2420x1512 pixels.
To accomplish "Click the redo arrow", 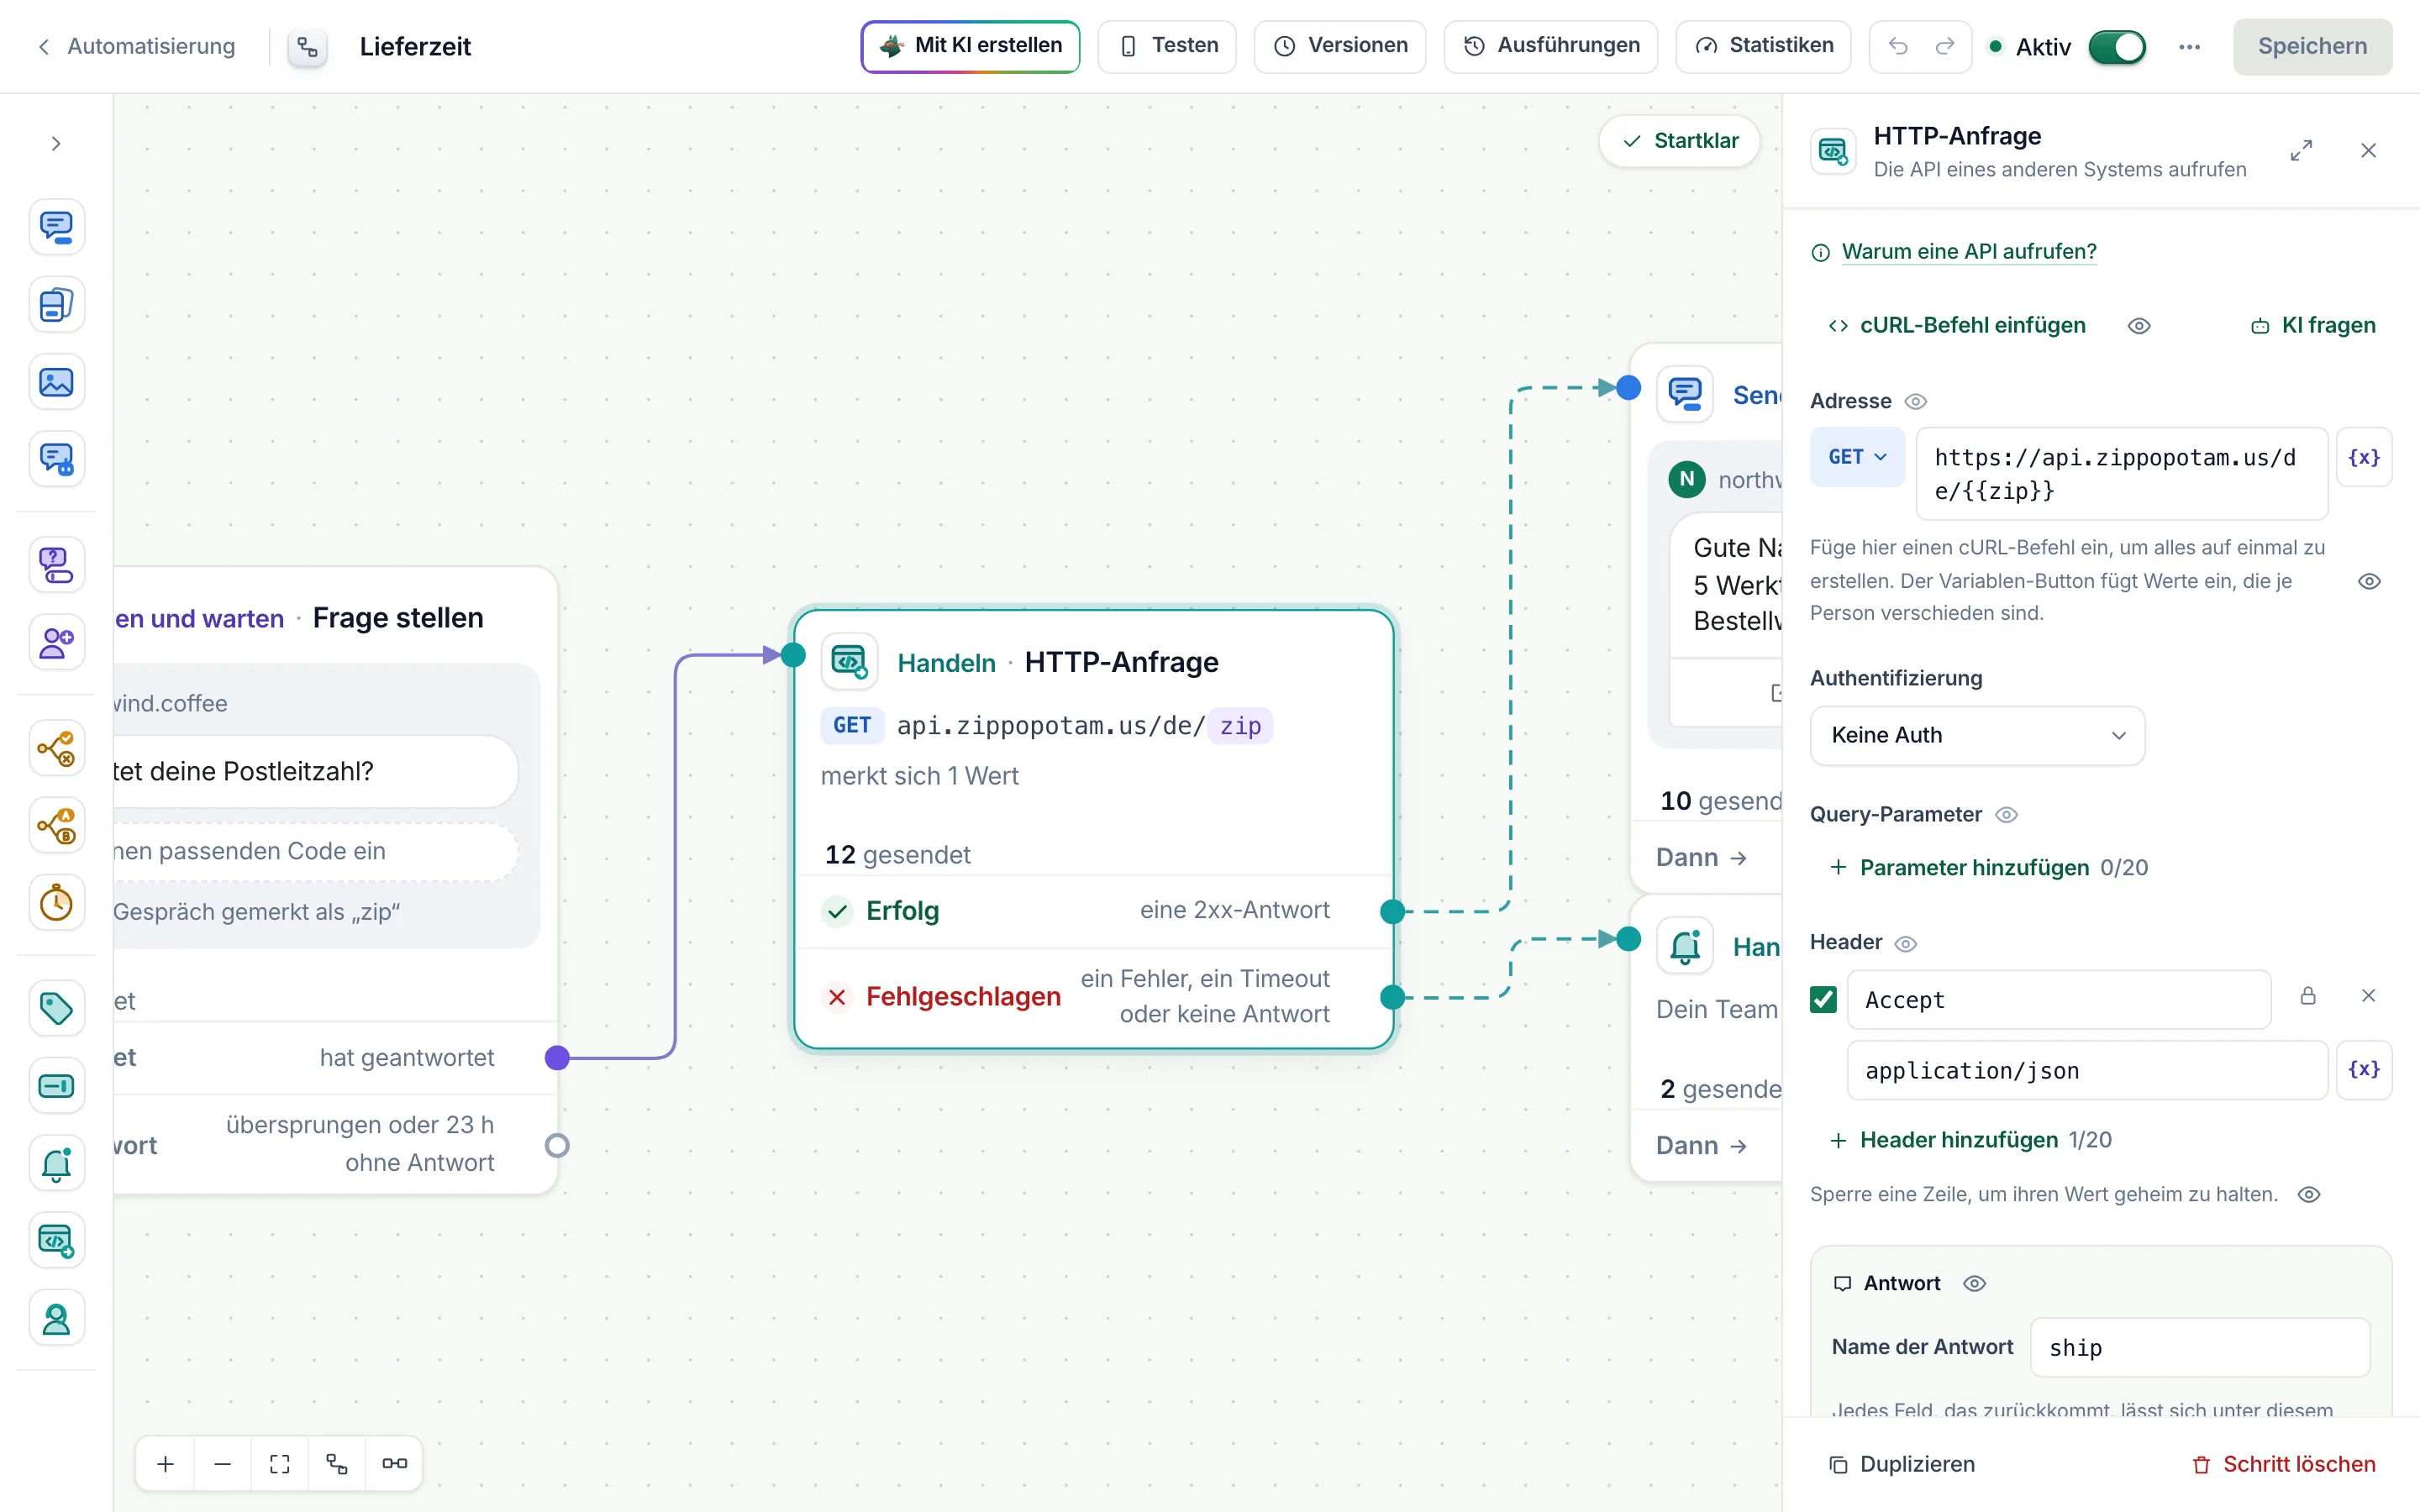I will point(1945,46).
